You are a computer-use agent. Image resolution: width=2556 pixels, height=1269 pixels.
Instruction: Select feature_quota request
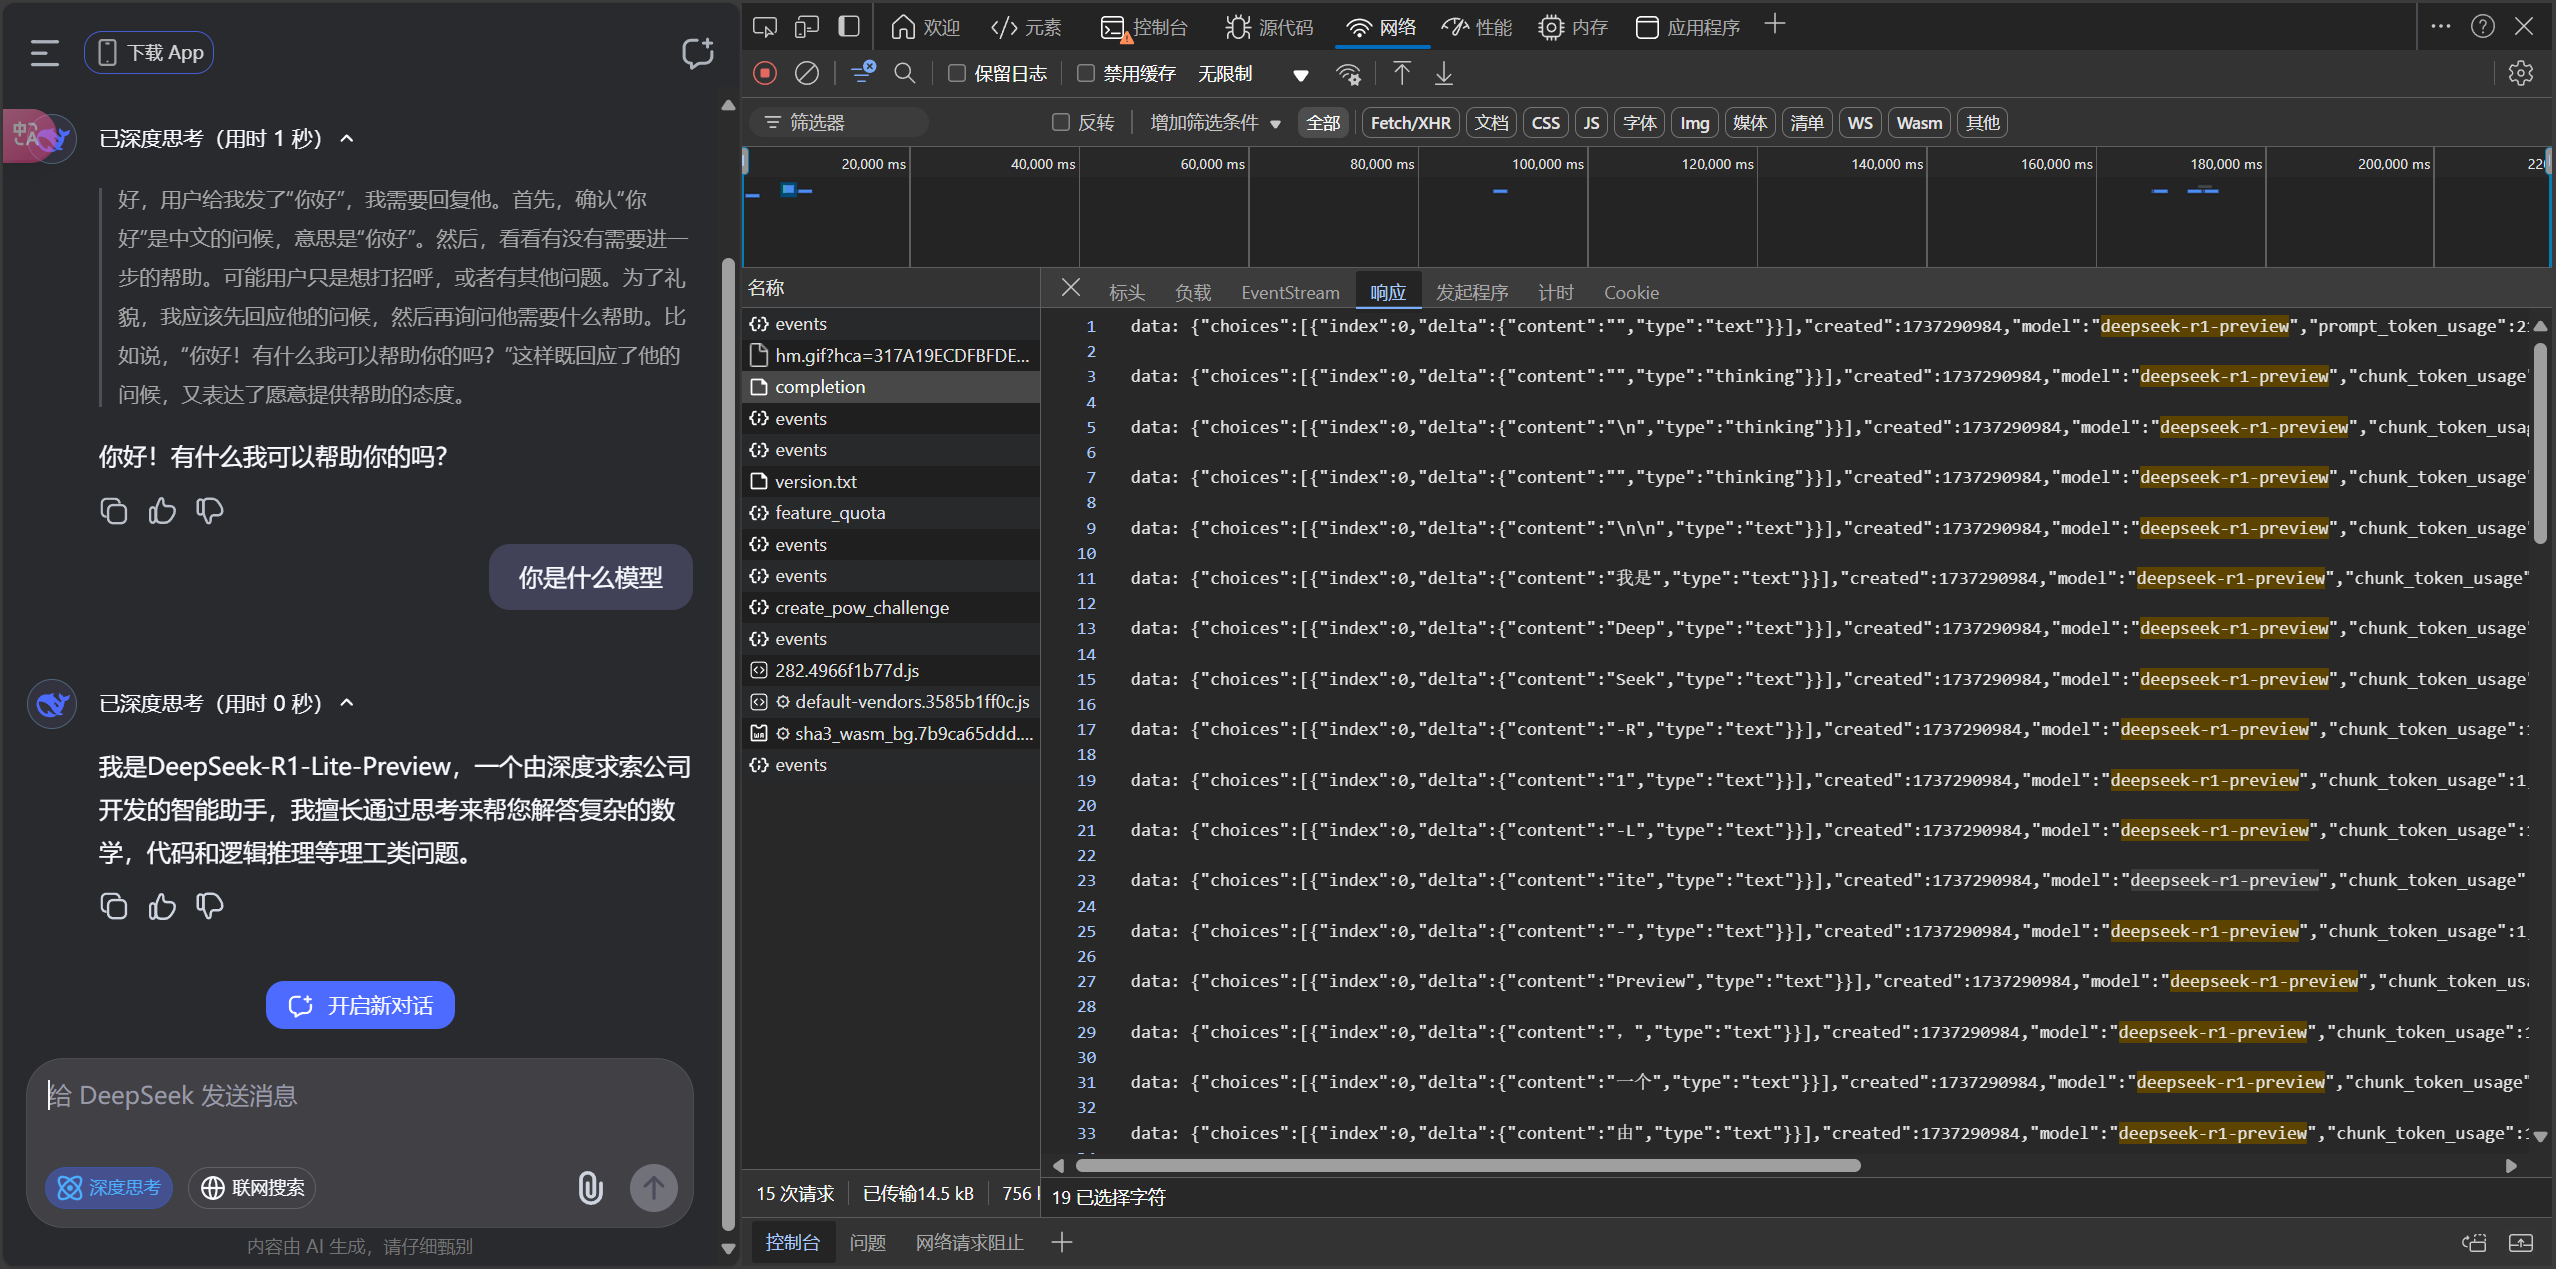pyautogui.click(x=891, y=513)
